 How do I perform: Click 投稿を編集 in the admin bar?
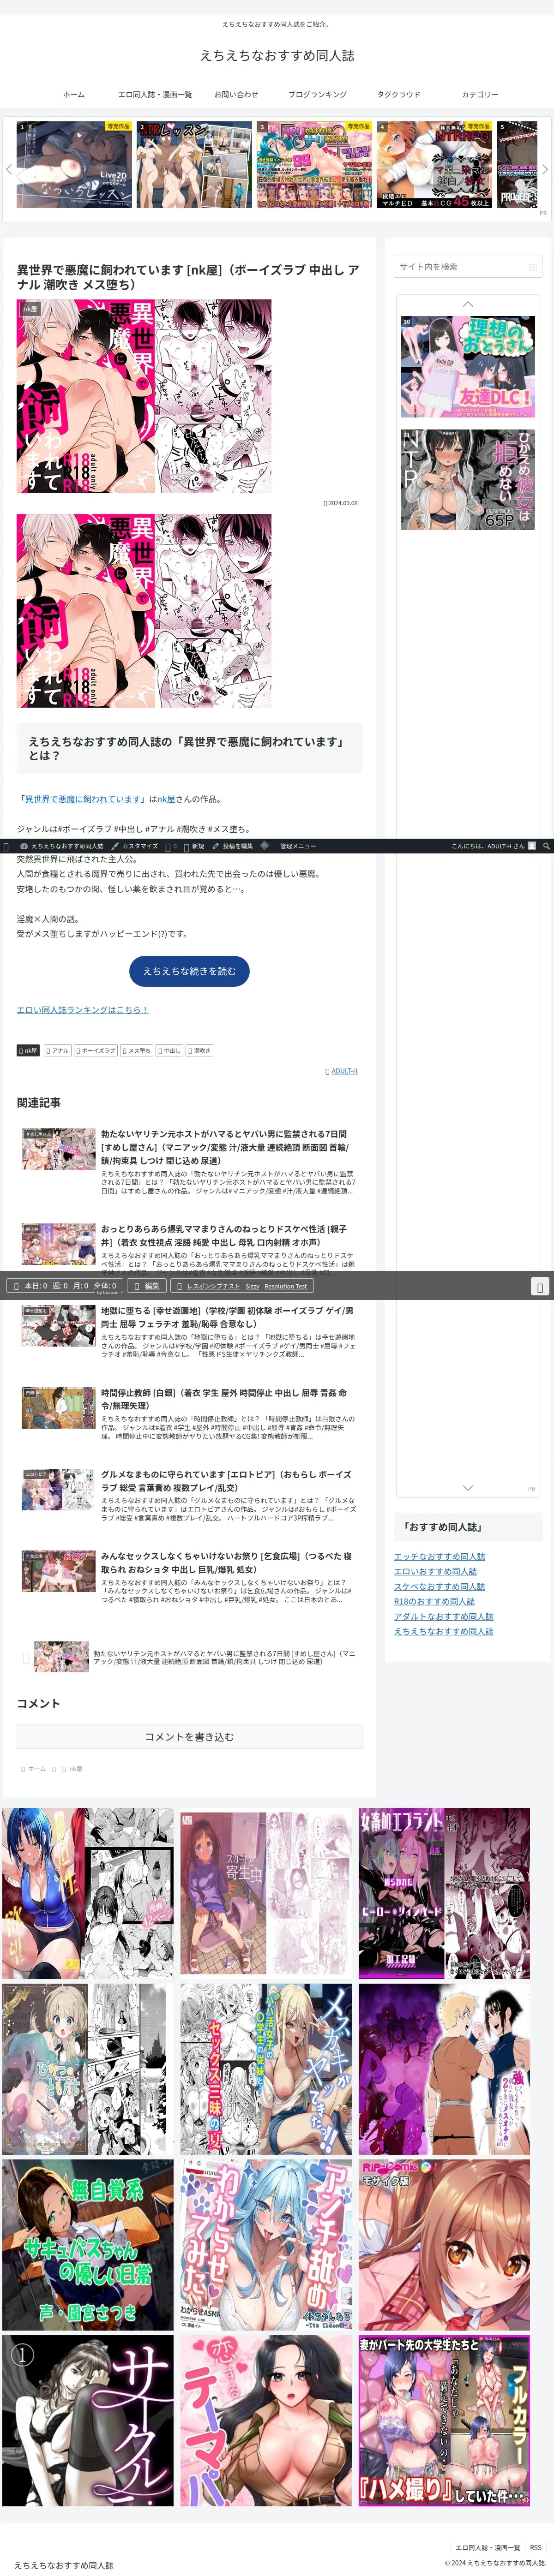[232, 846]
